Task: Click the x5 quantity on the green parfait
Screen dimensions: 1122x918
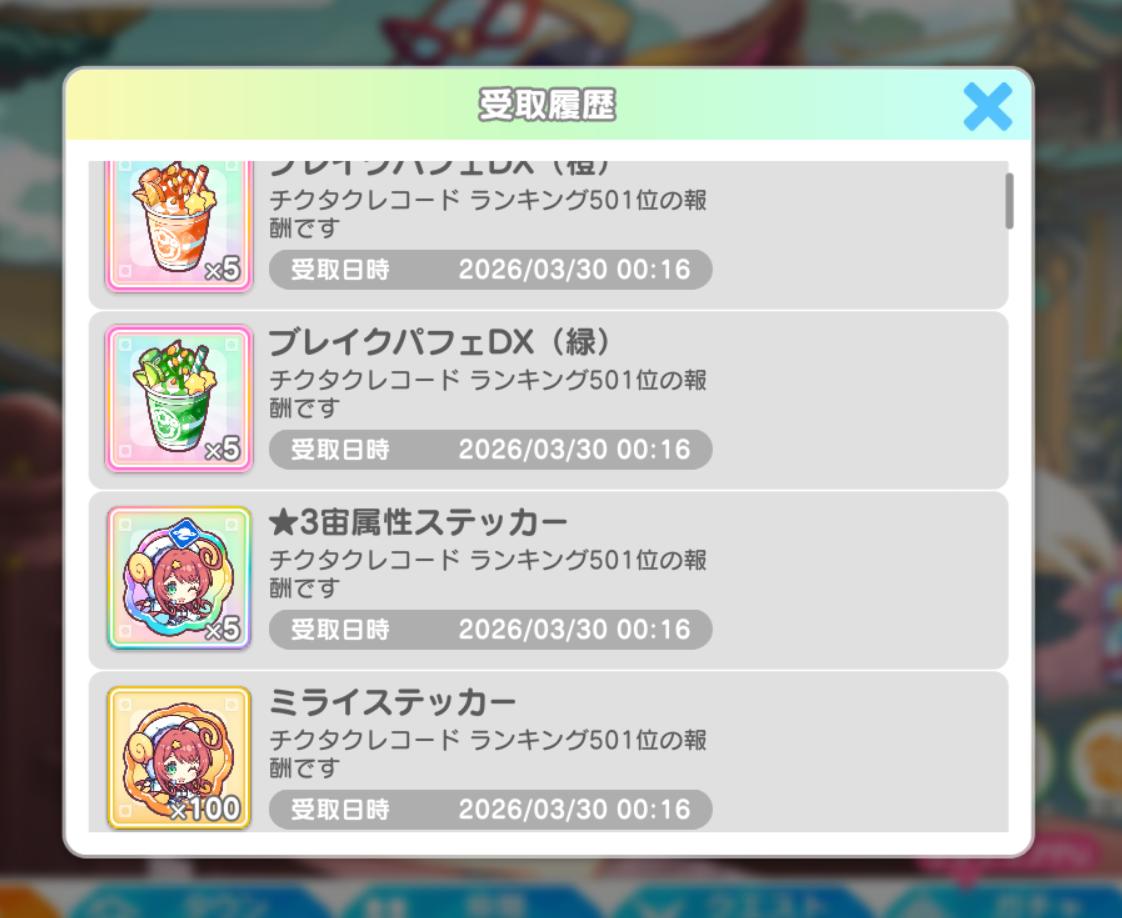Action: pos(223,449)
